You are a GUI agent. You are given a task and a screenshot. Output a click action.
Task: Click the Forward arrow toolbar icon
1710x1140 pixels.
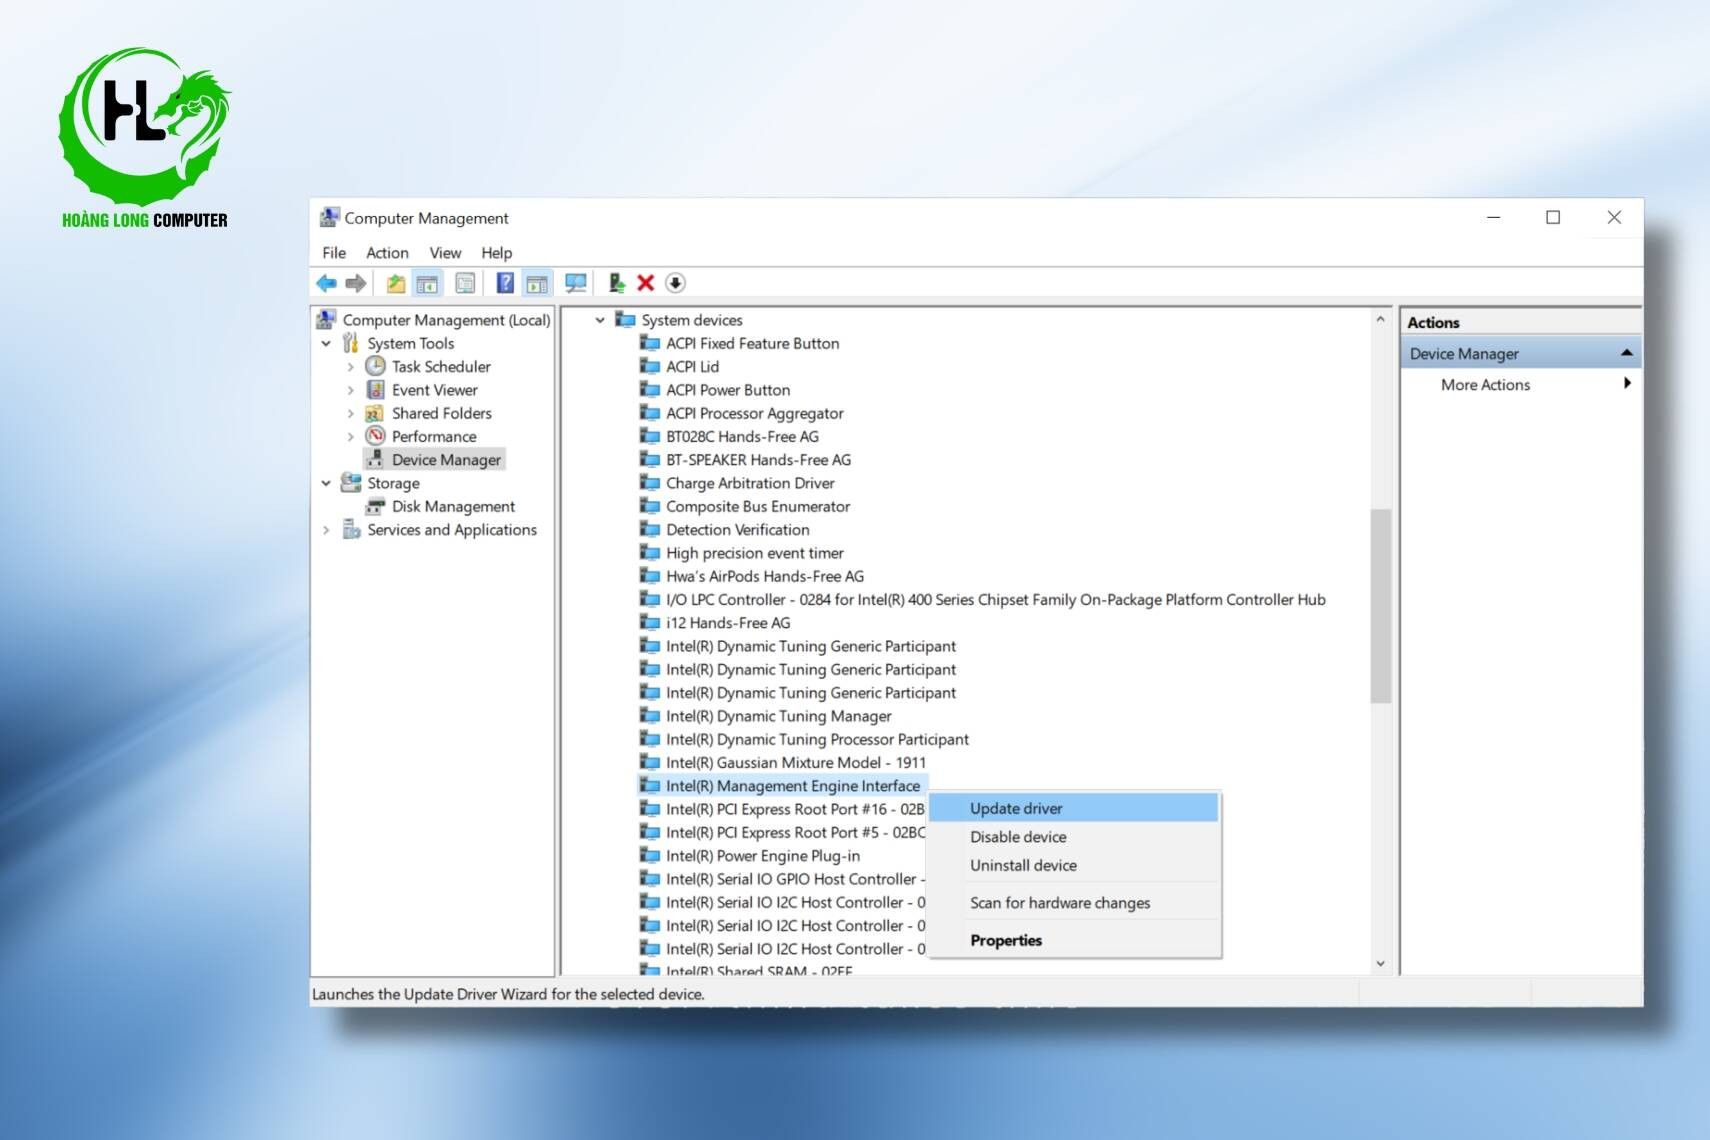point(356,283)
